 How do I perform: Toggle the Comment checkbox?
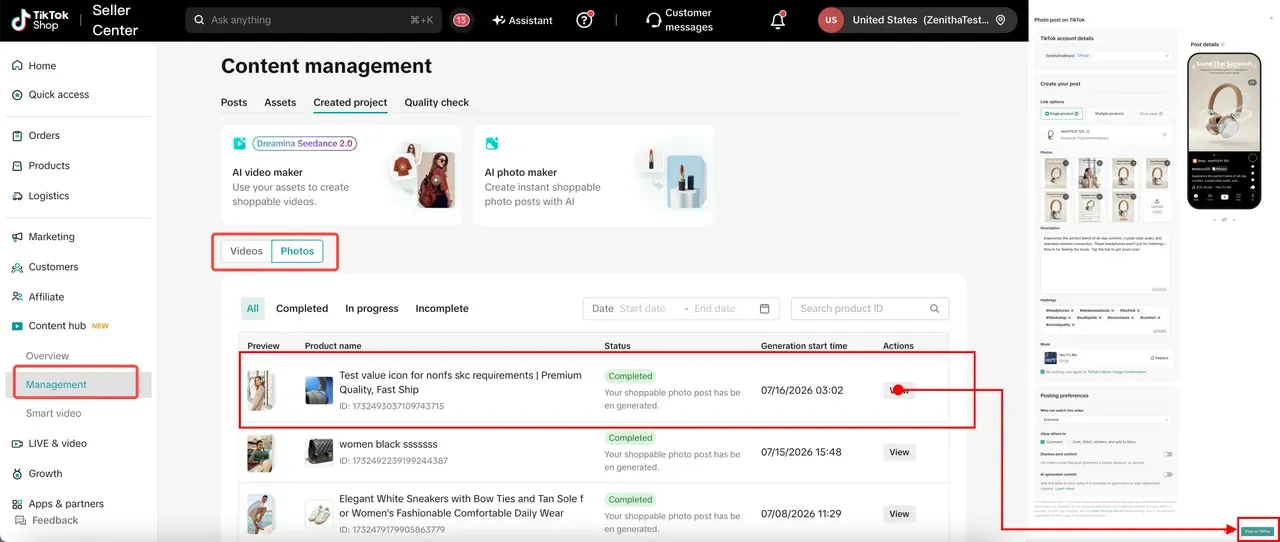(1043, 442)
